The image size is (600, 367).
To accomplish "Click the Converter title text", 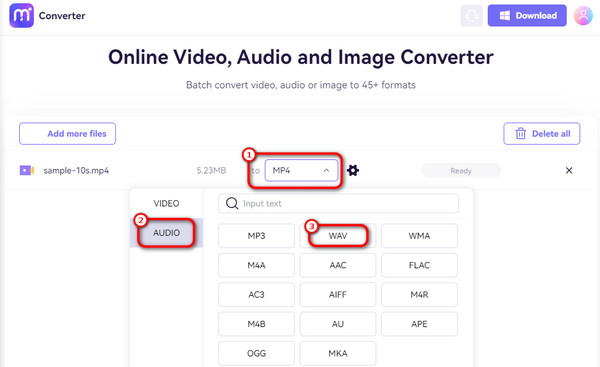I will pos(62,16).
